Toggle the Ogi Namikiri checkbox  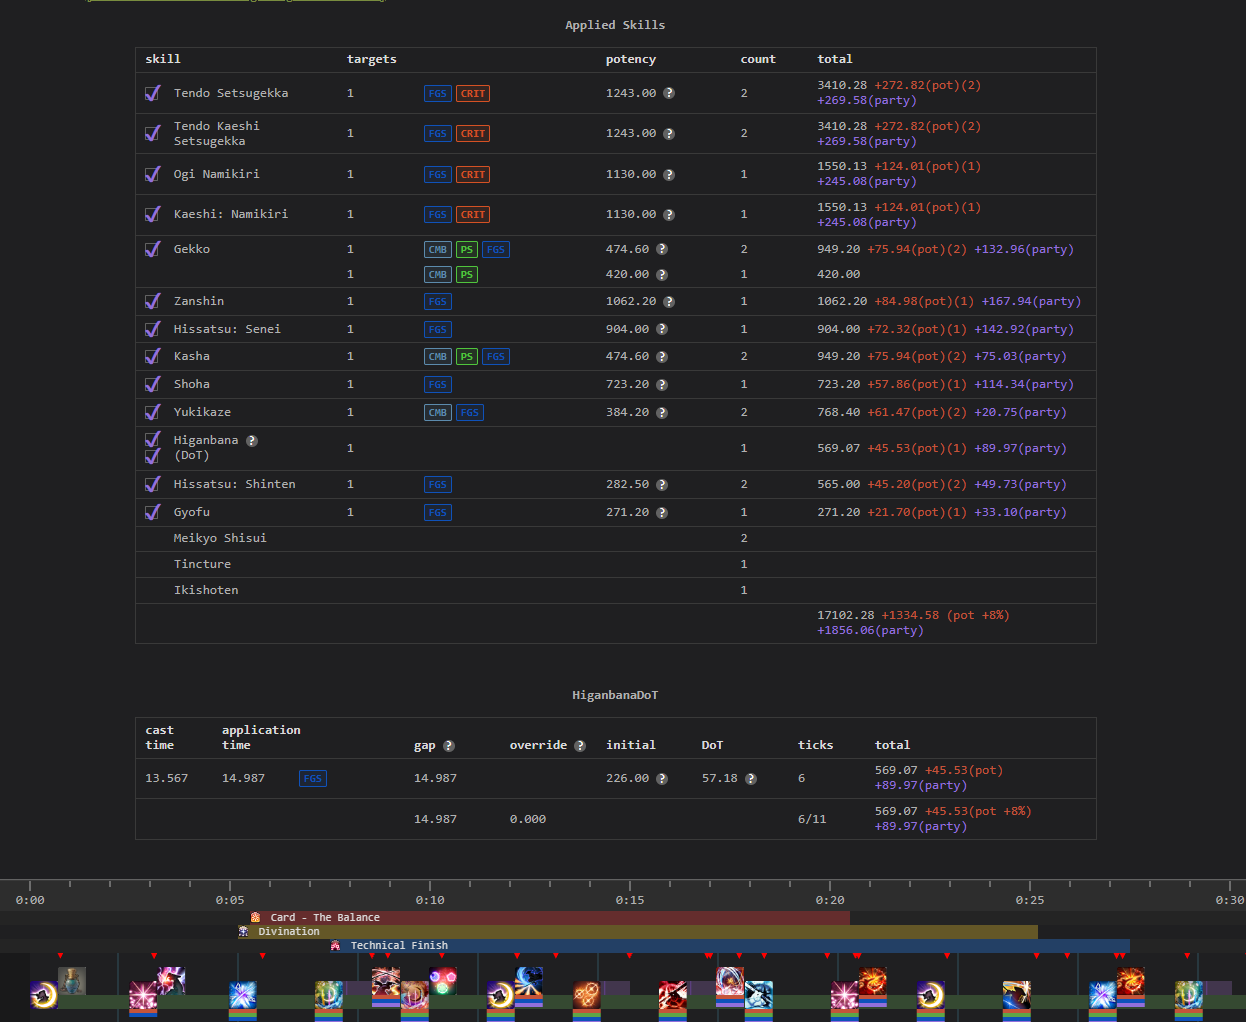pos(153,174)
